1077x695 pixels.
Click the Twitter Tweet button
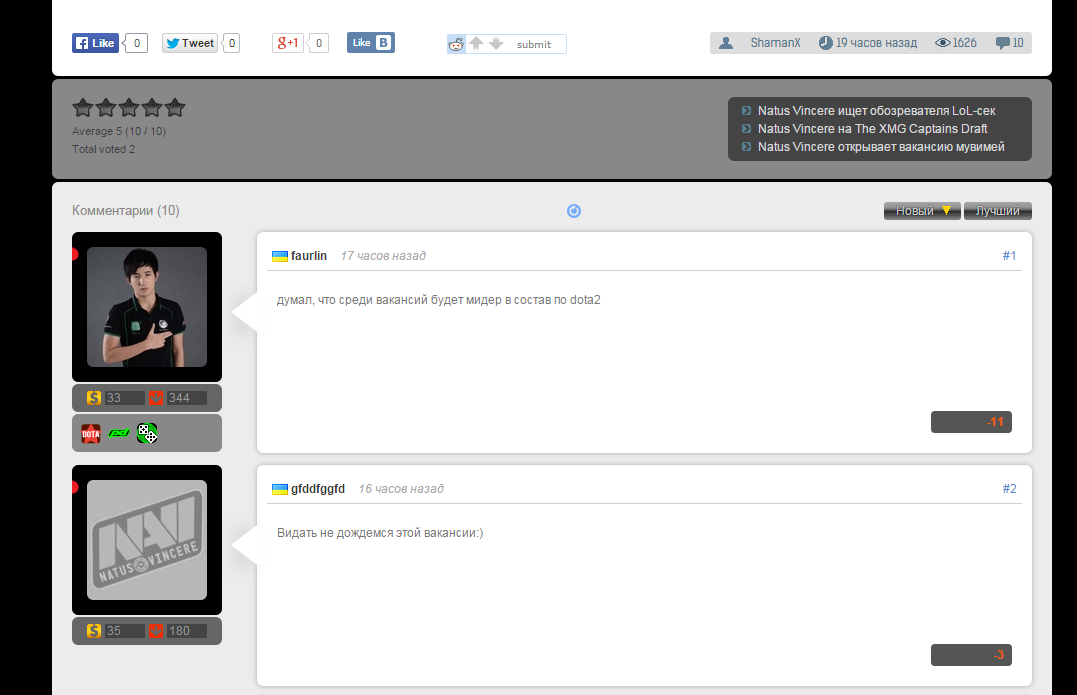click(x=190, y=43)
